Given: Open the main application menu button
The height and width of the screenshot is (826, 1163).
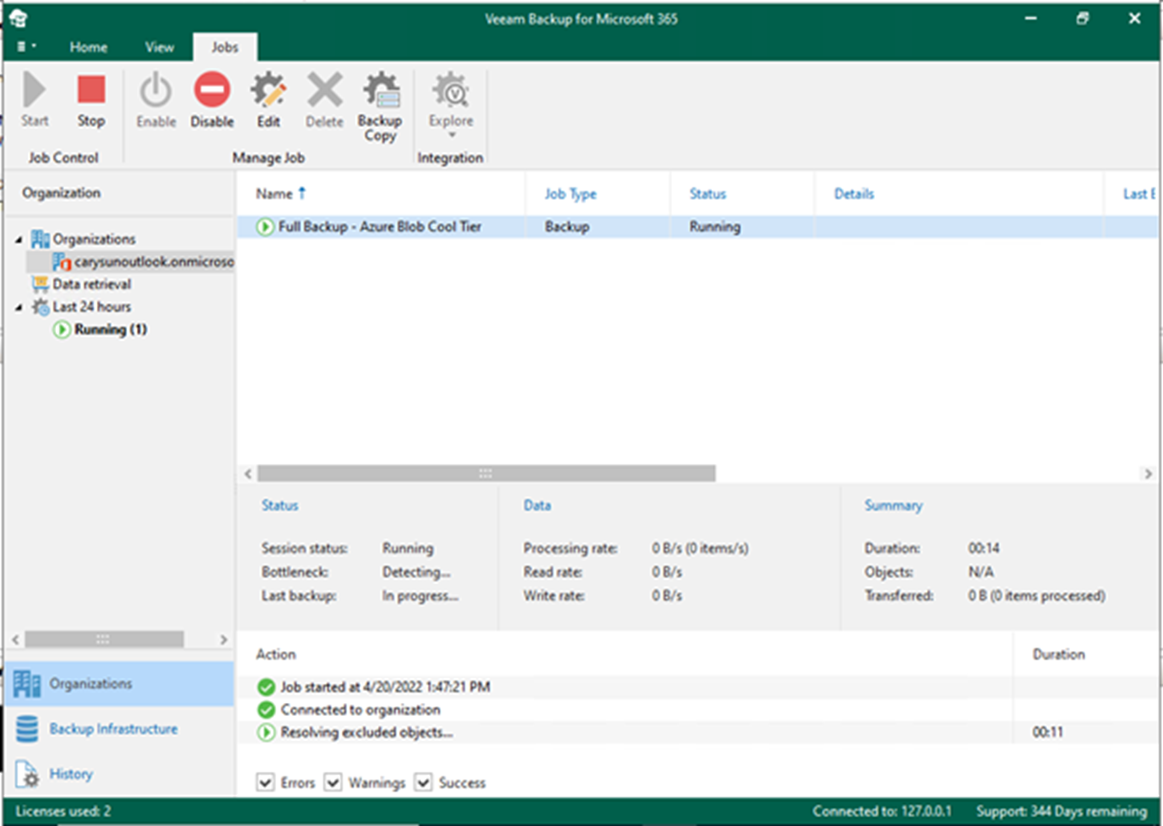Looking at the screenshot, I should point(26,47).
